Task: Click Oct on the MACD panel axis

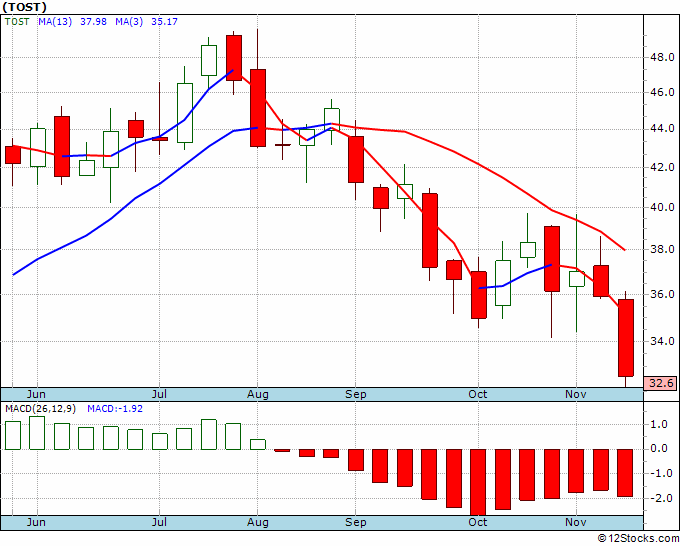Action: [x=478, y=522]
